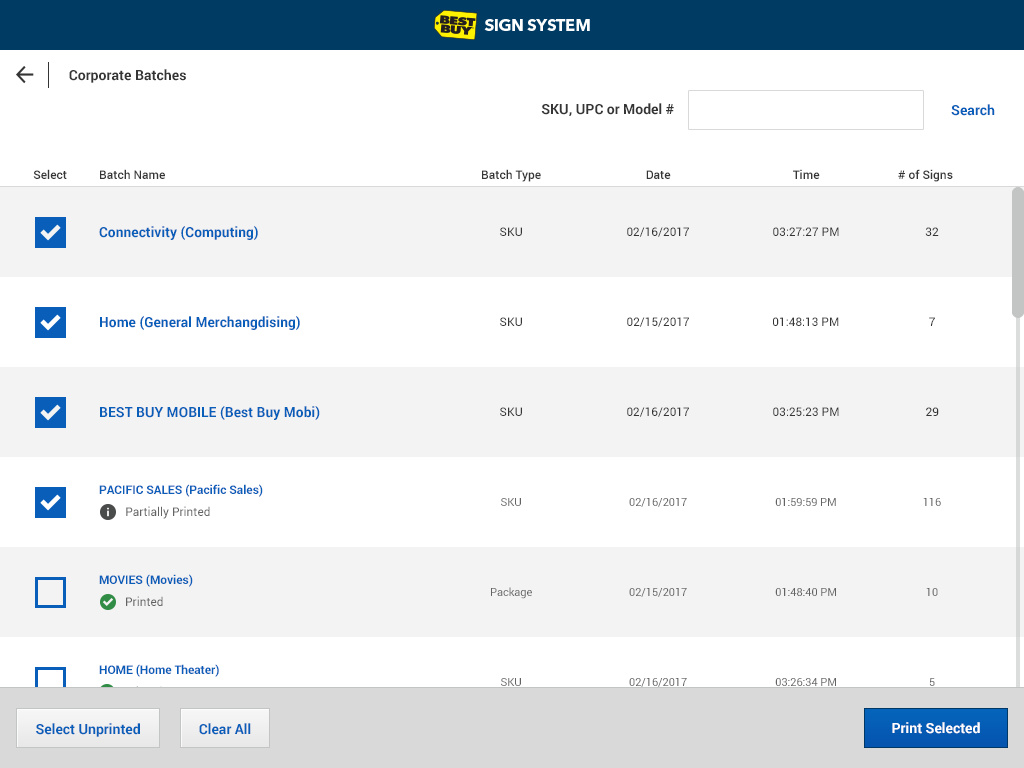Click the Print Selected button

936,728
